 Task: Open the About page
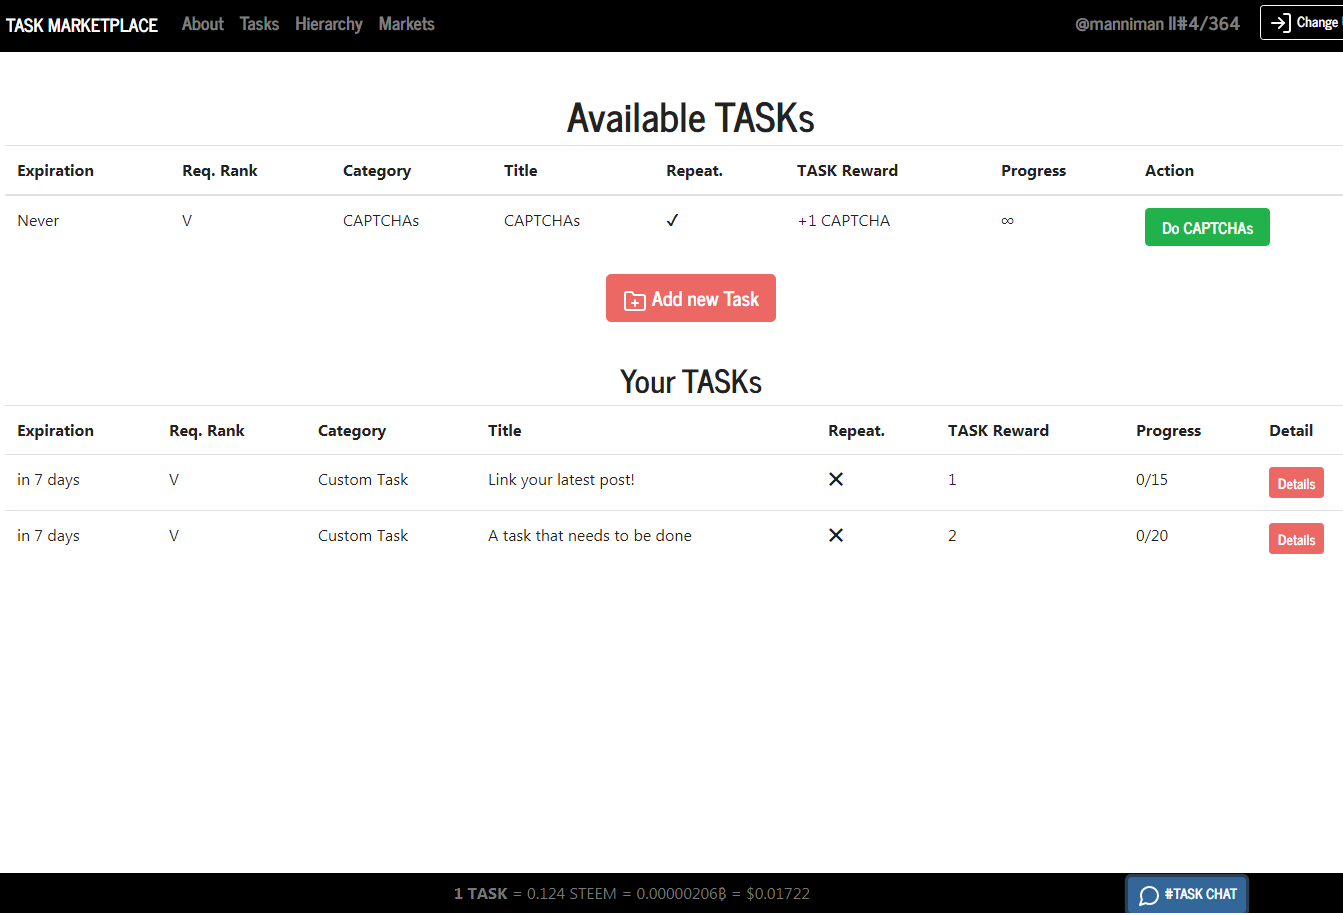[x=202, y=24]
